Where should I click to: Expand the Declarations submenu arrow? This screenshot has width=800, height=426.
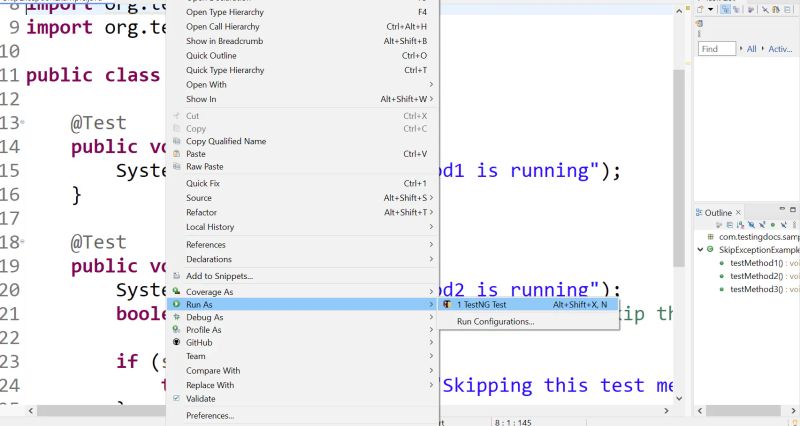click(x=431, y=259)
